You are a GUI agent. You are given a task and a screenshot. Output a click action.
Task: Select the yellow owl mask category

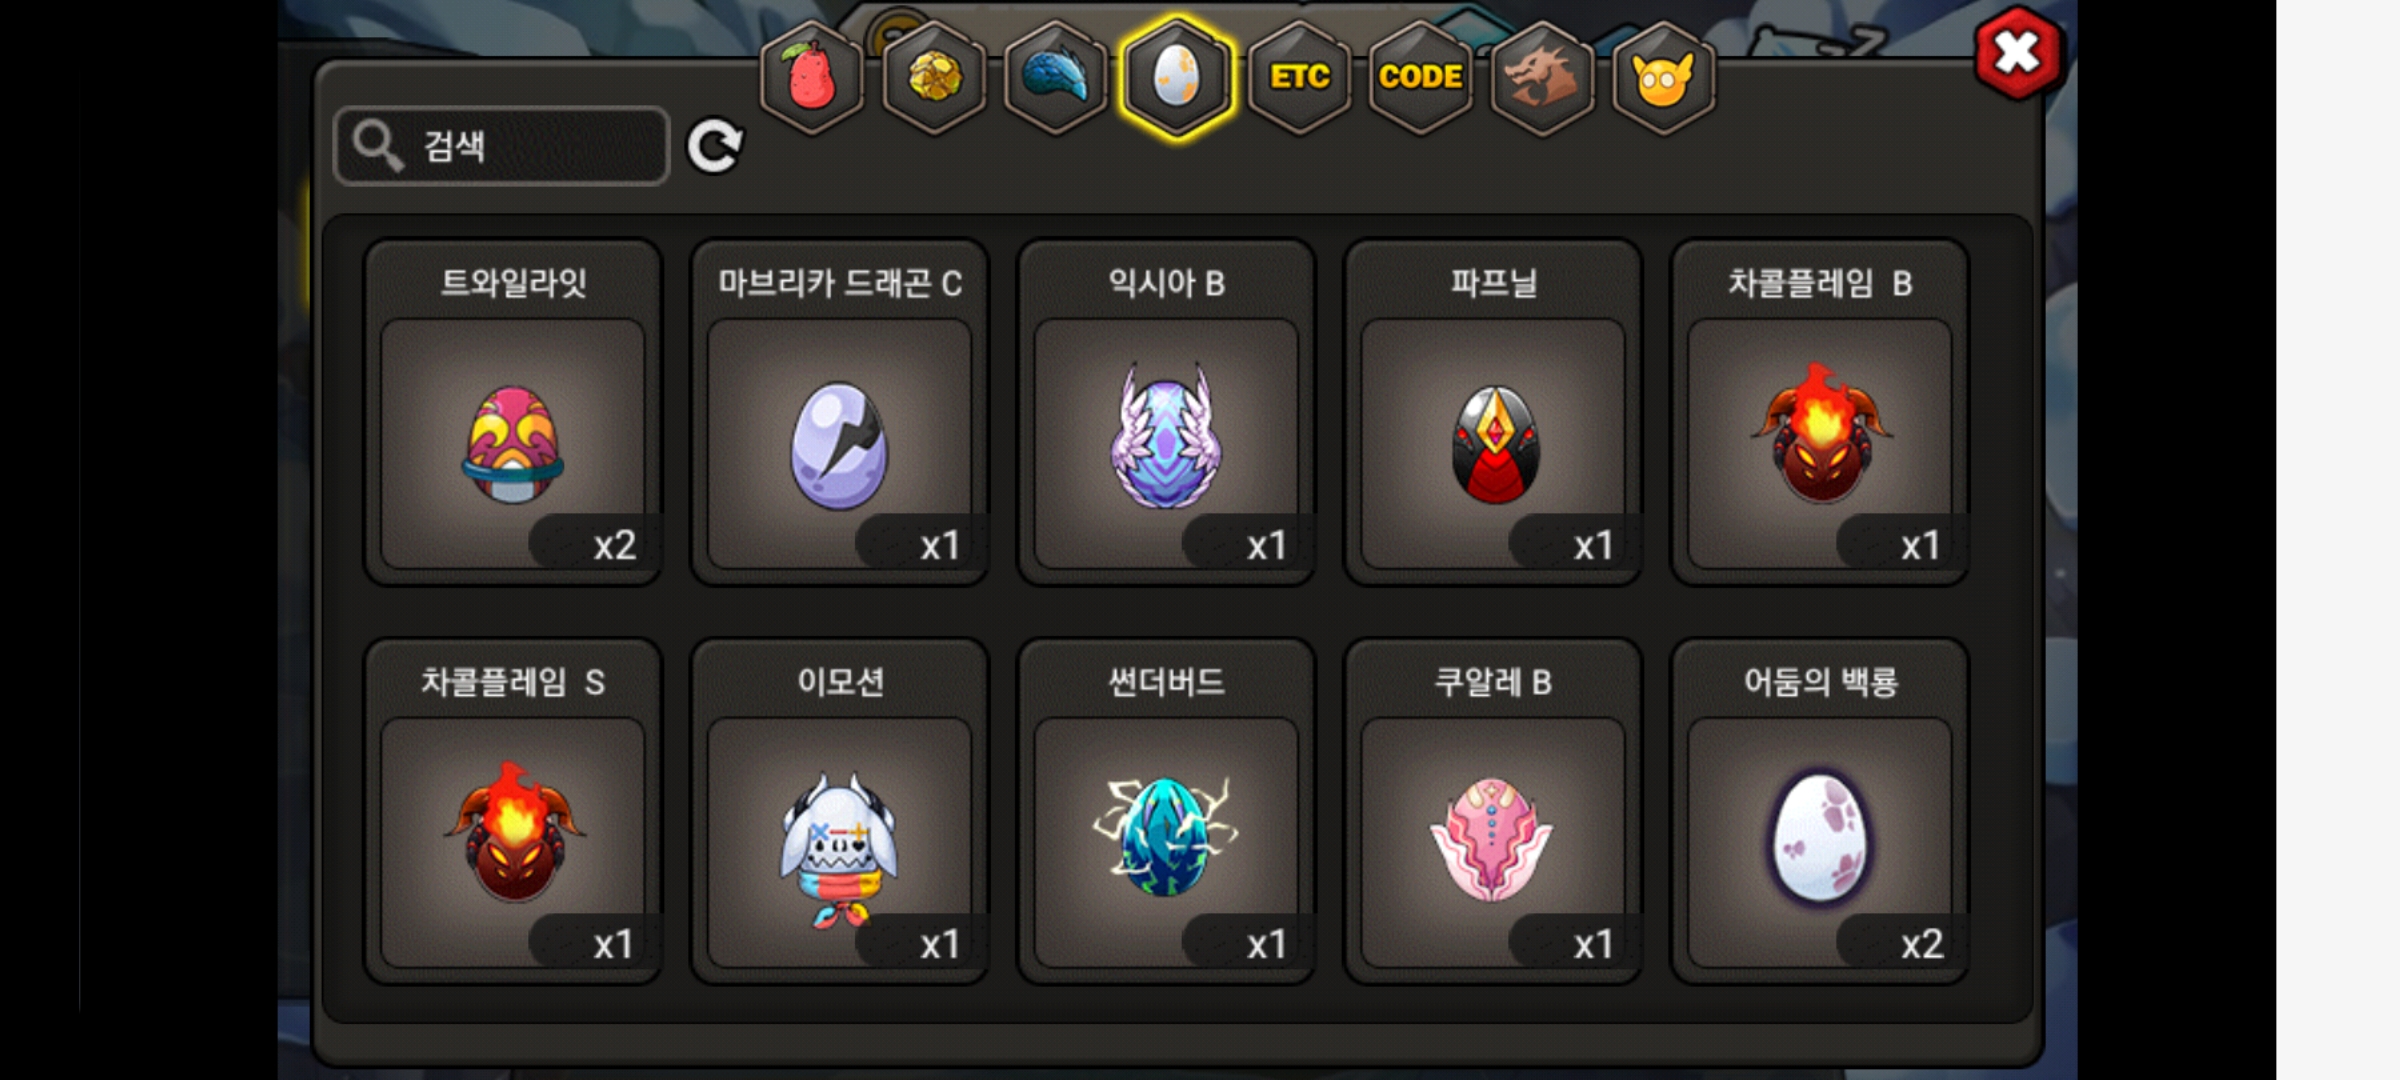tap(1664, 77)
